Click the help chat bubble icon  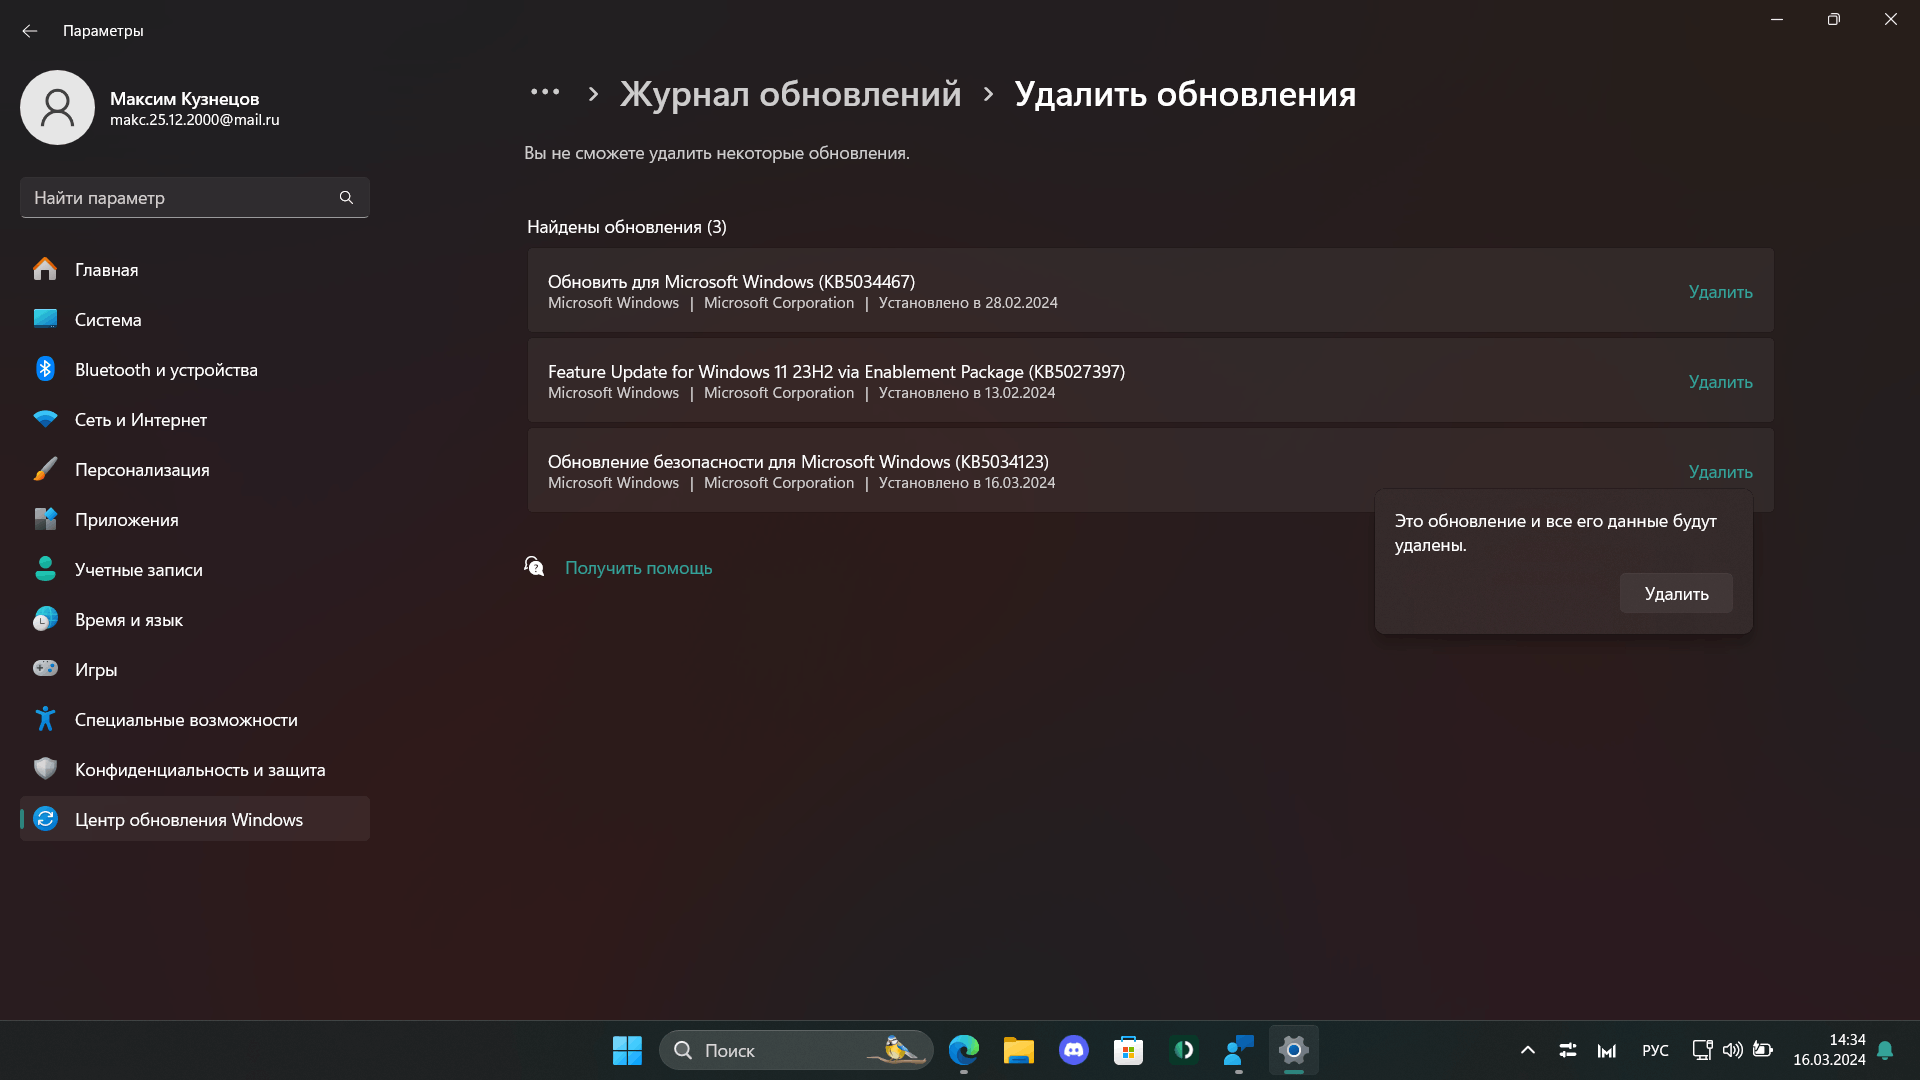pyautogui.click(x=535, y=567)
